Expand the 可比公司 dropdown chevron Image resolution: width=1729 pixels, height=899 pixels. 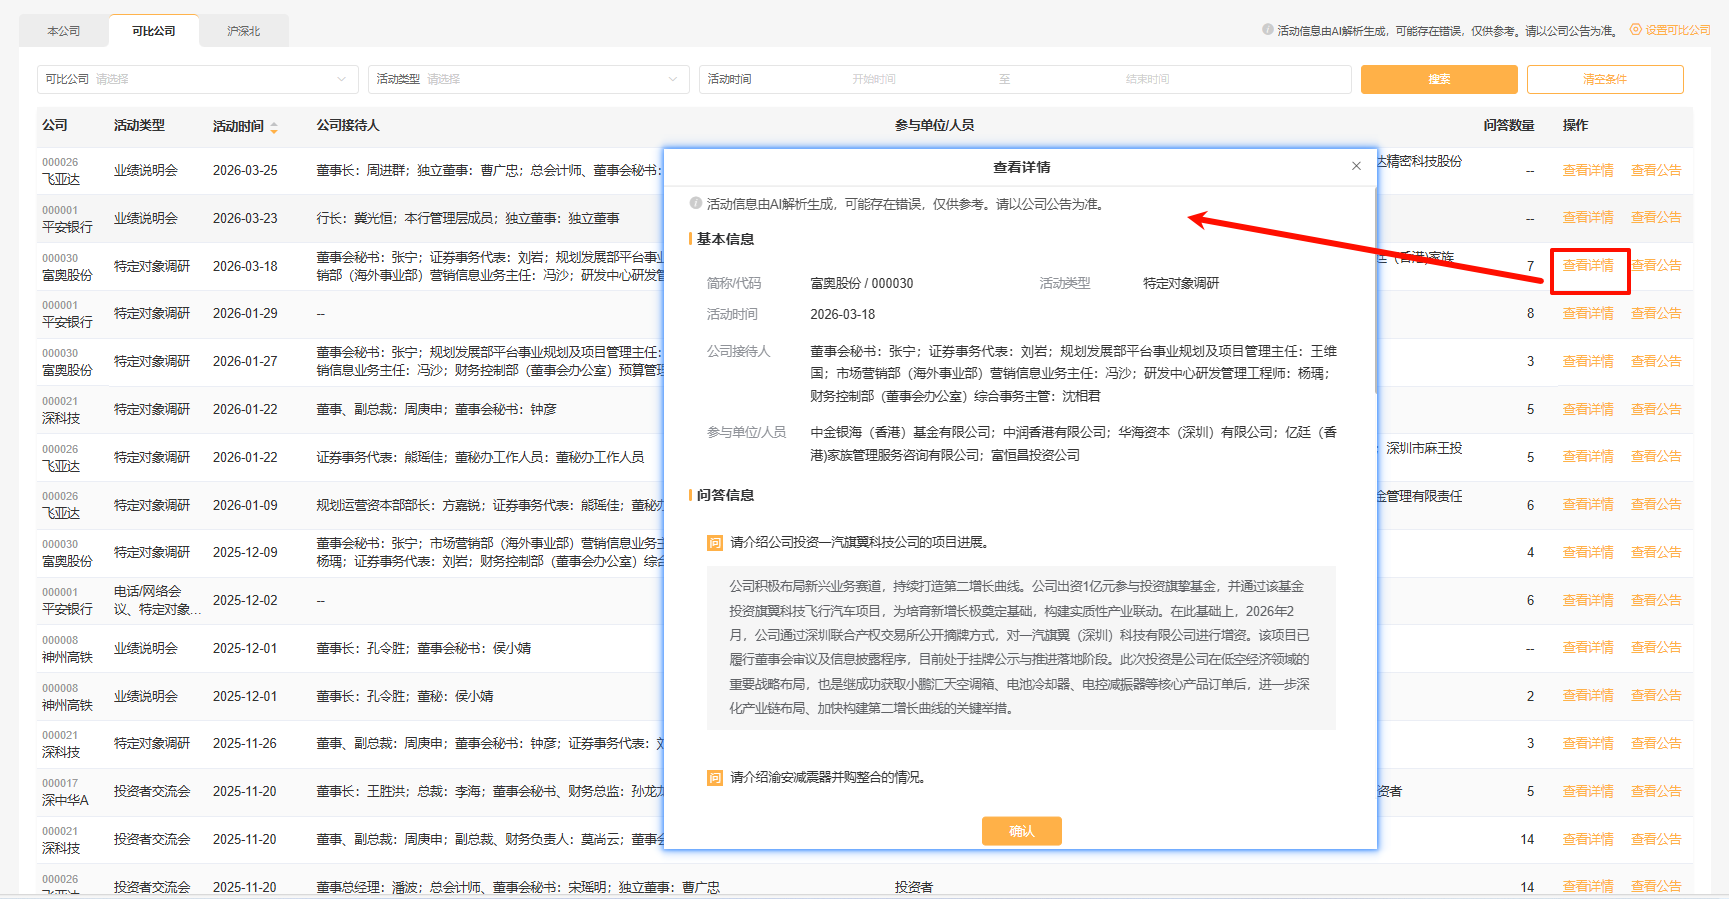[342, 79]
